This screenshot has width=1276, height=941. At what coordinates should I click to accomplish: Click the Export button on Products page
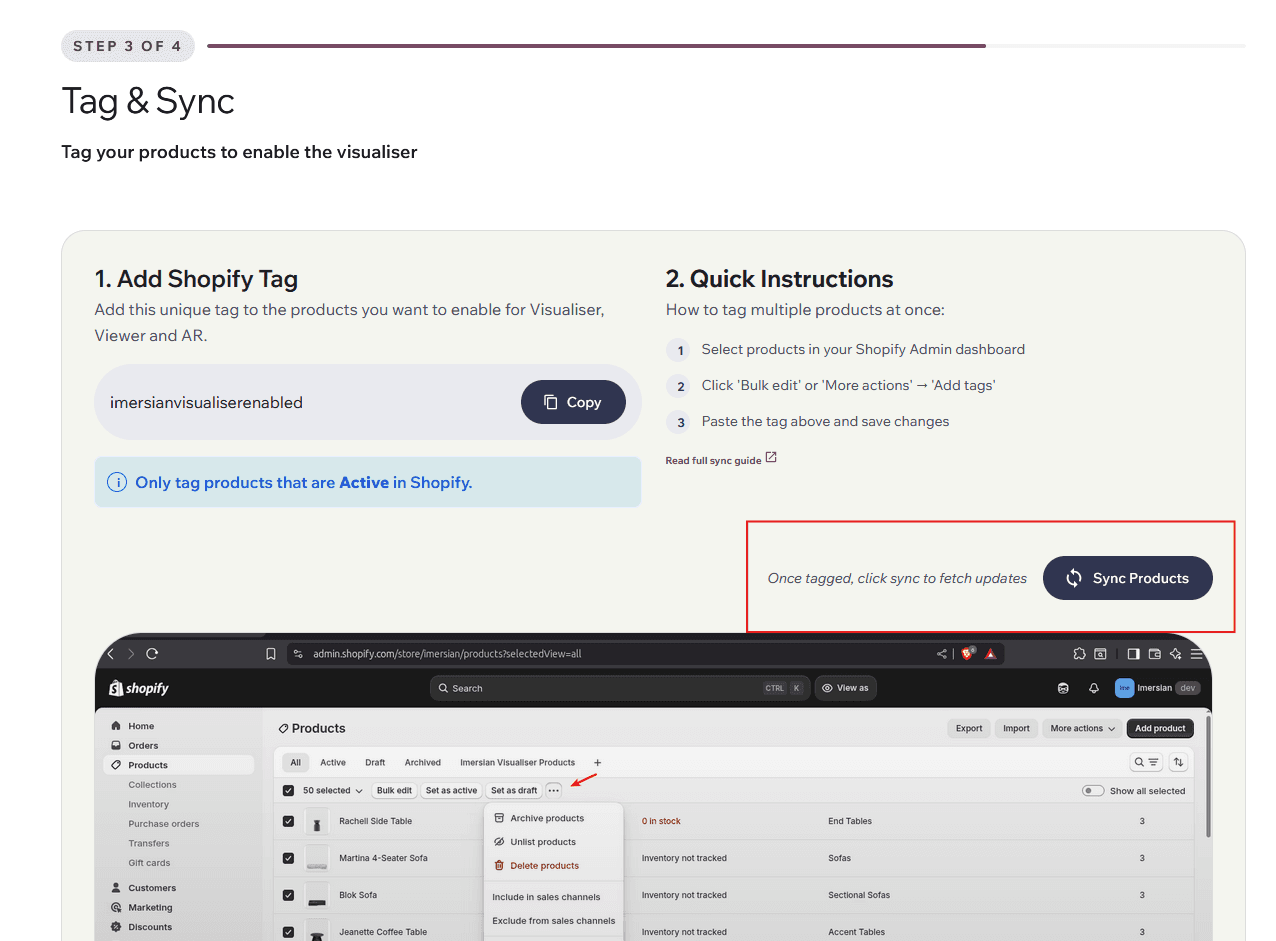tap(969, 728)
